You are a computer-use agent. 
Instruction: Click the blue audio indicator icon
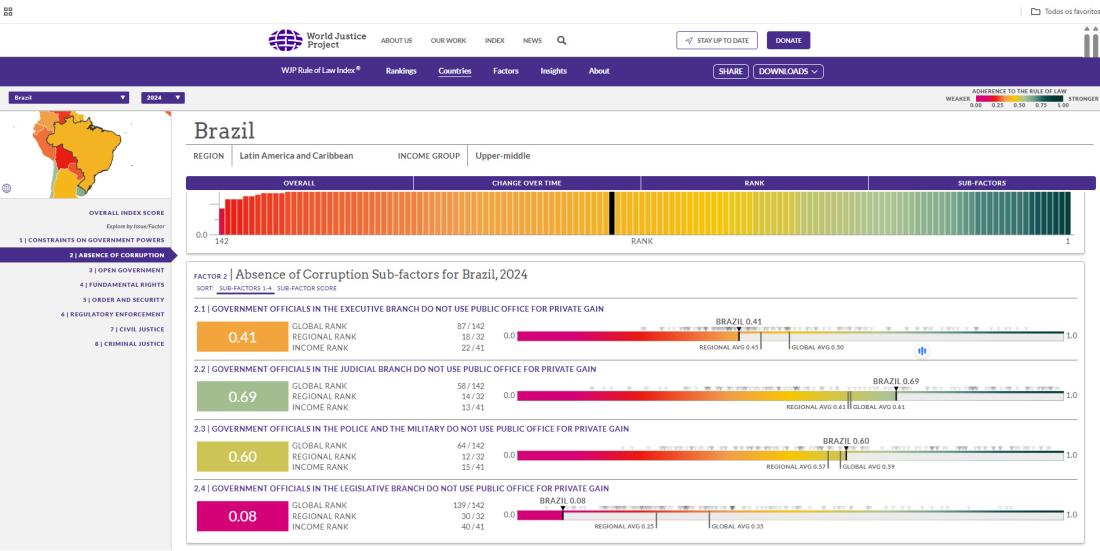(x=922, y=351)
